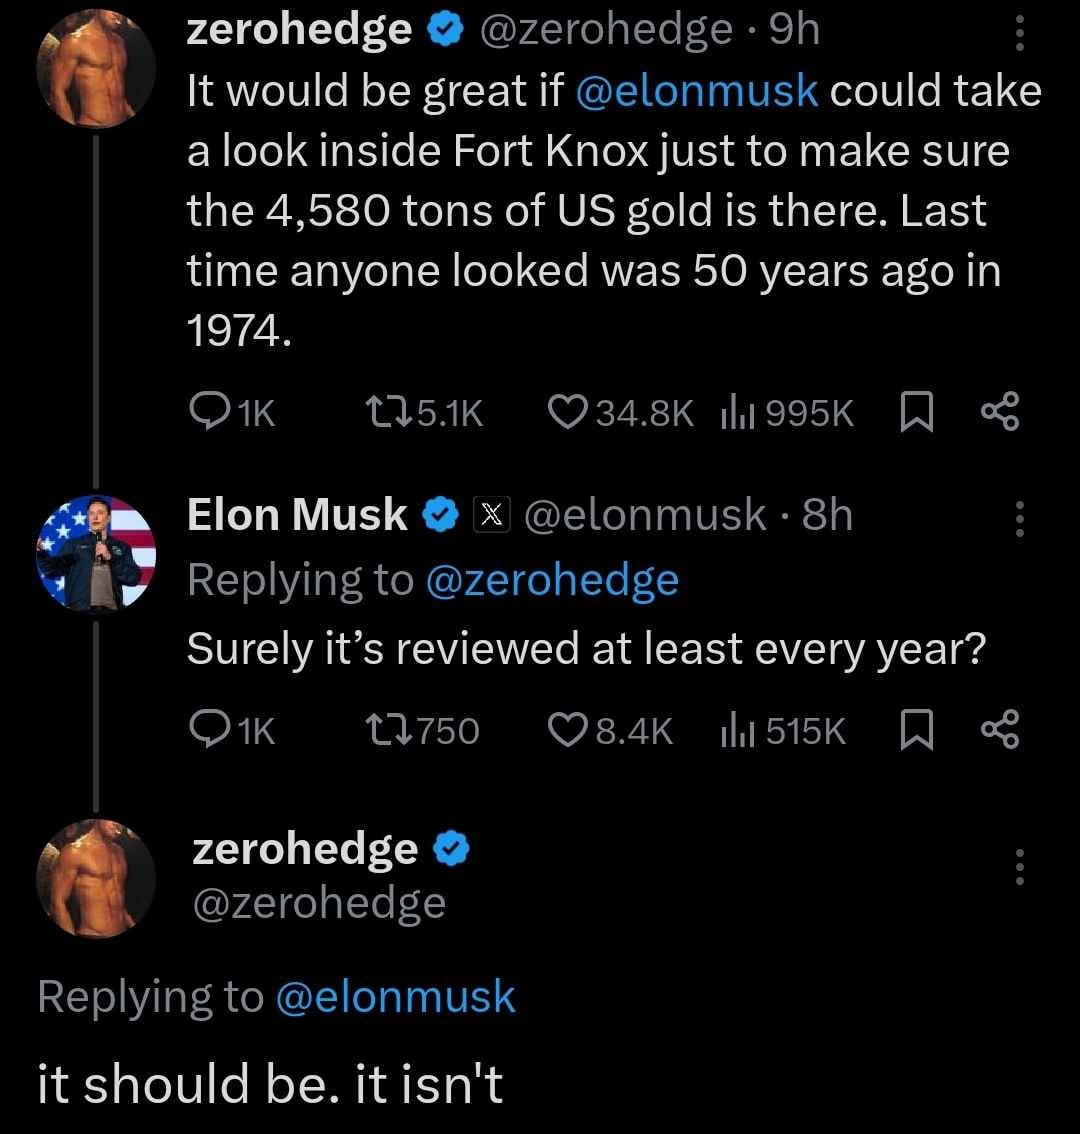Open Elon Musk's profile picture

(96, 552)
